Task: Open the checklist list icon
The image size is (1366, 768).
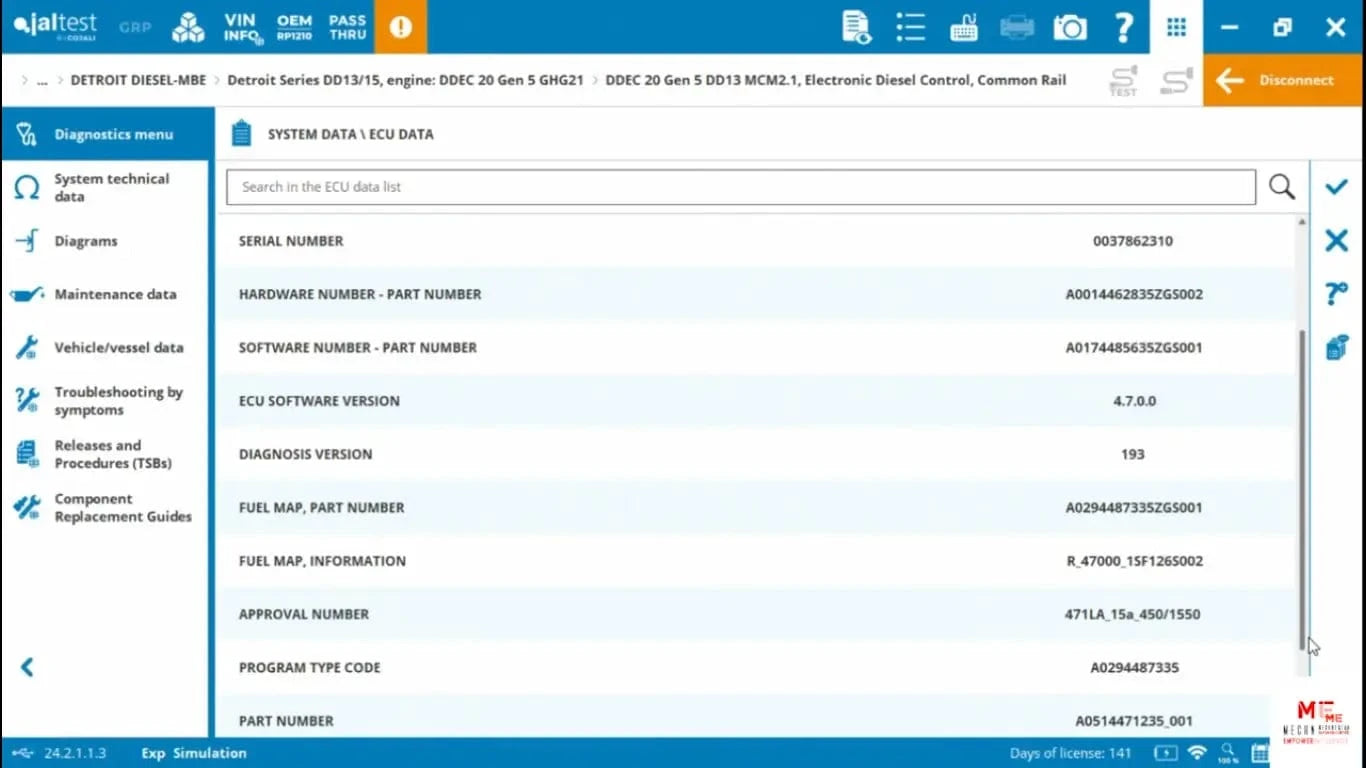Action: click(910, 27)
